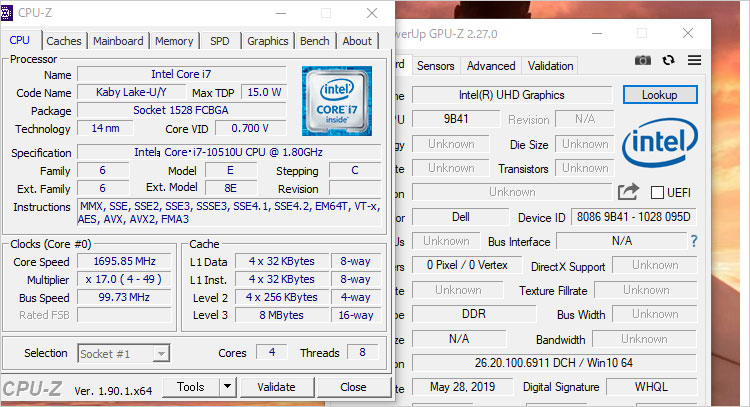Go to the Bench tab

coord(314,41)
